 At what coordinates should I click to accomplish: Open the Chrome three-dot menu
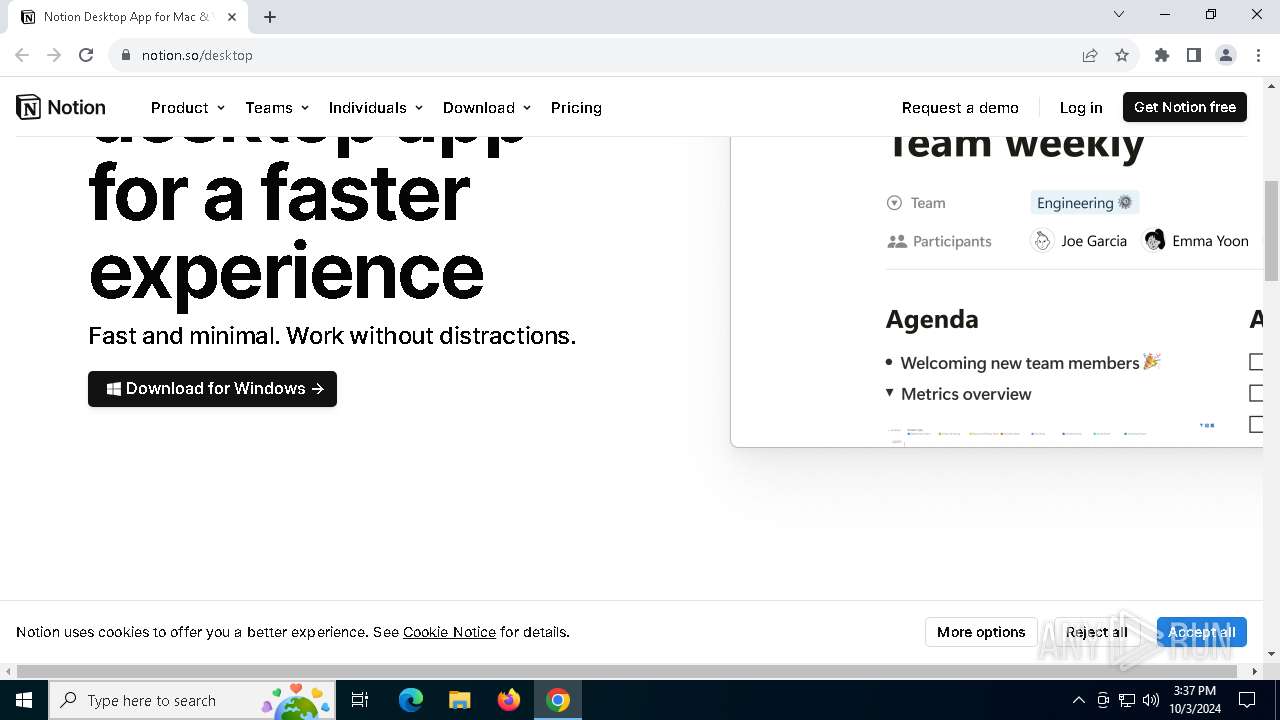[x=1258, y=55]
